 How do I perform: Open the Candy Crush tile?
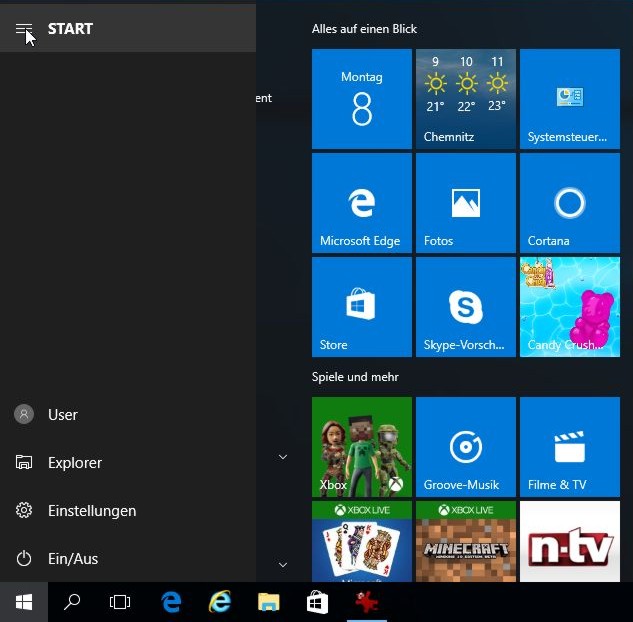click(x=570, y=307)
